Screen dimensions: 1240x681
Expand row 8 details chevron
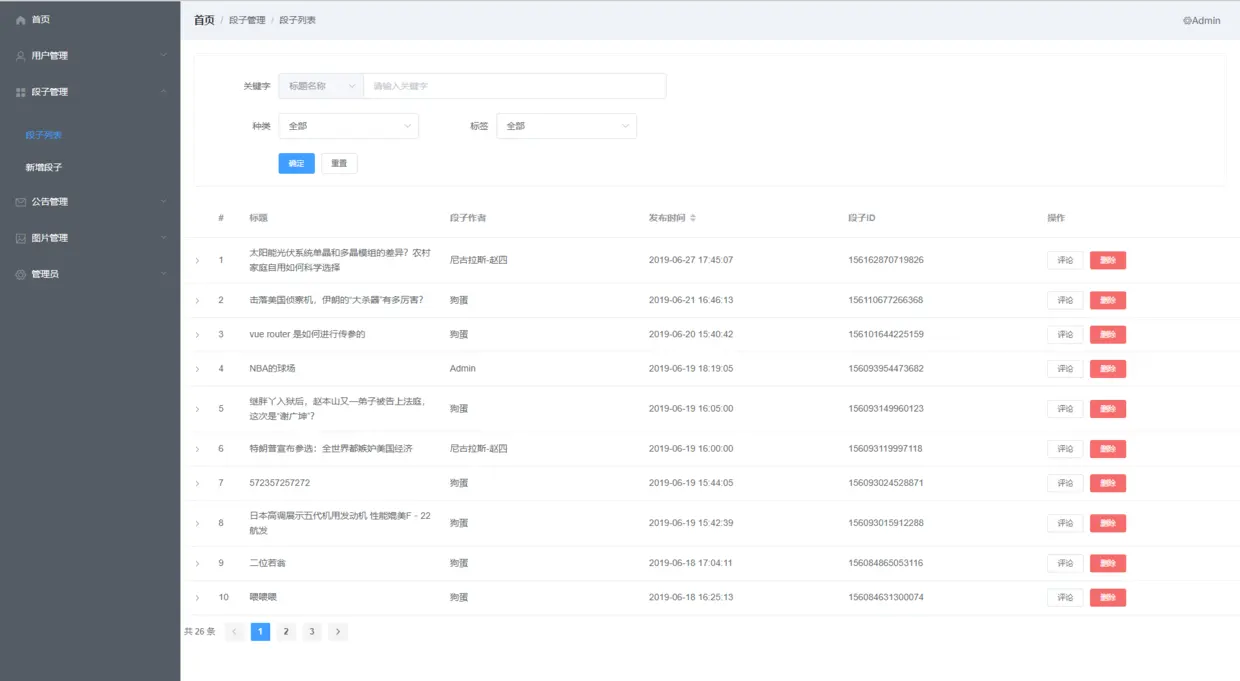click(197, 524)
